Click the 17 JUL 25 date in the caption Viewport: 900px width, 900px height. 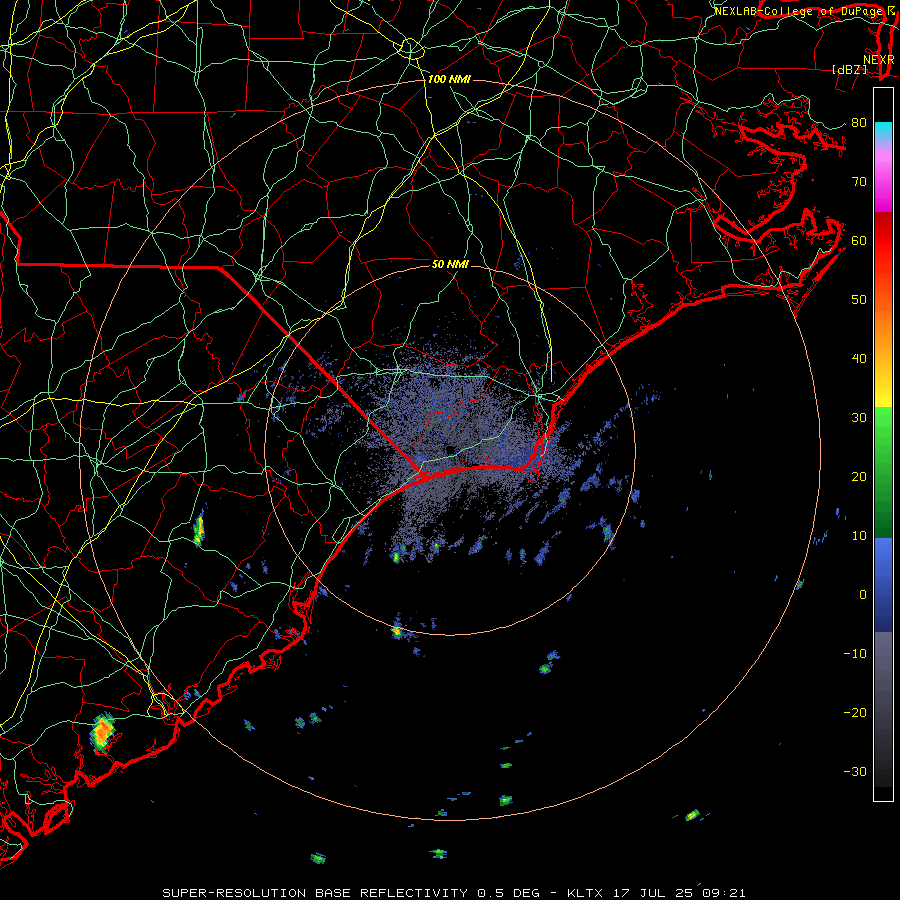coord(652,893)
